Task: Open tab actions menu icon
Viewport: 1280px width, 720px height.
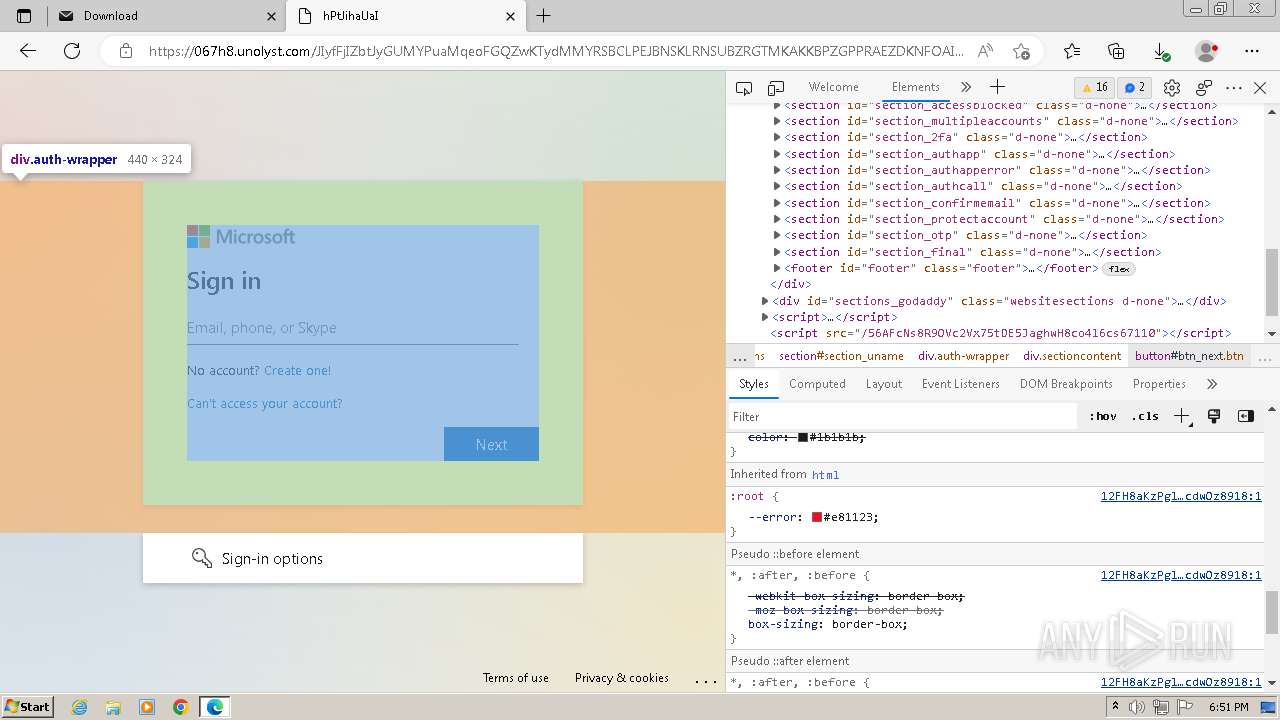Action: tap(24, 16)
